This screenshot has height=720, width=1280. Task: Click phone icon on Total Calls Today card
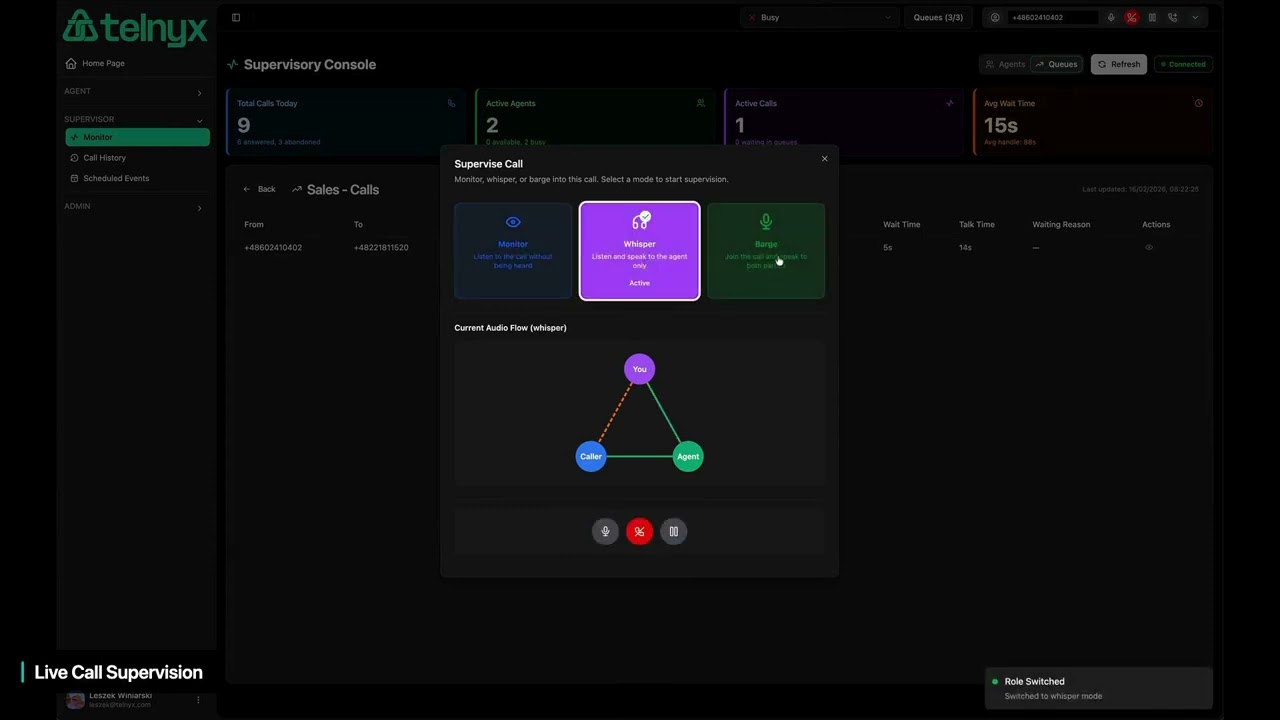click(x=452, y=103)
